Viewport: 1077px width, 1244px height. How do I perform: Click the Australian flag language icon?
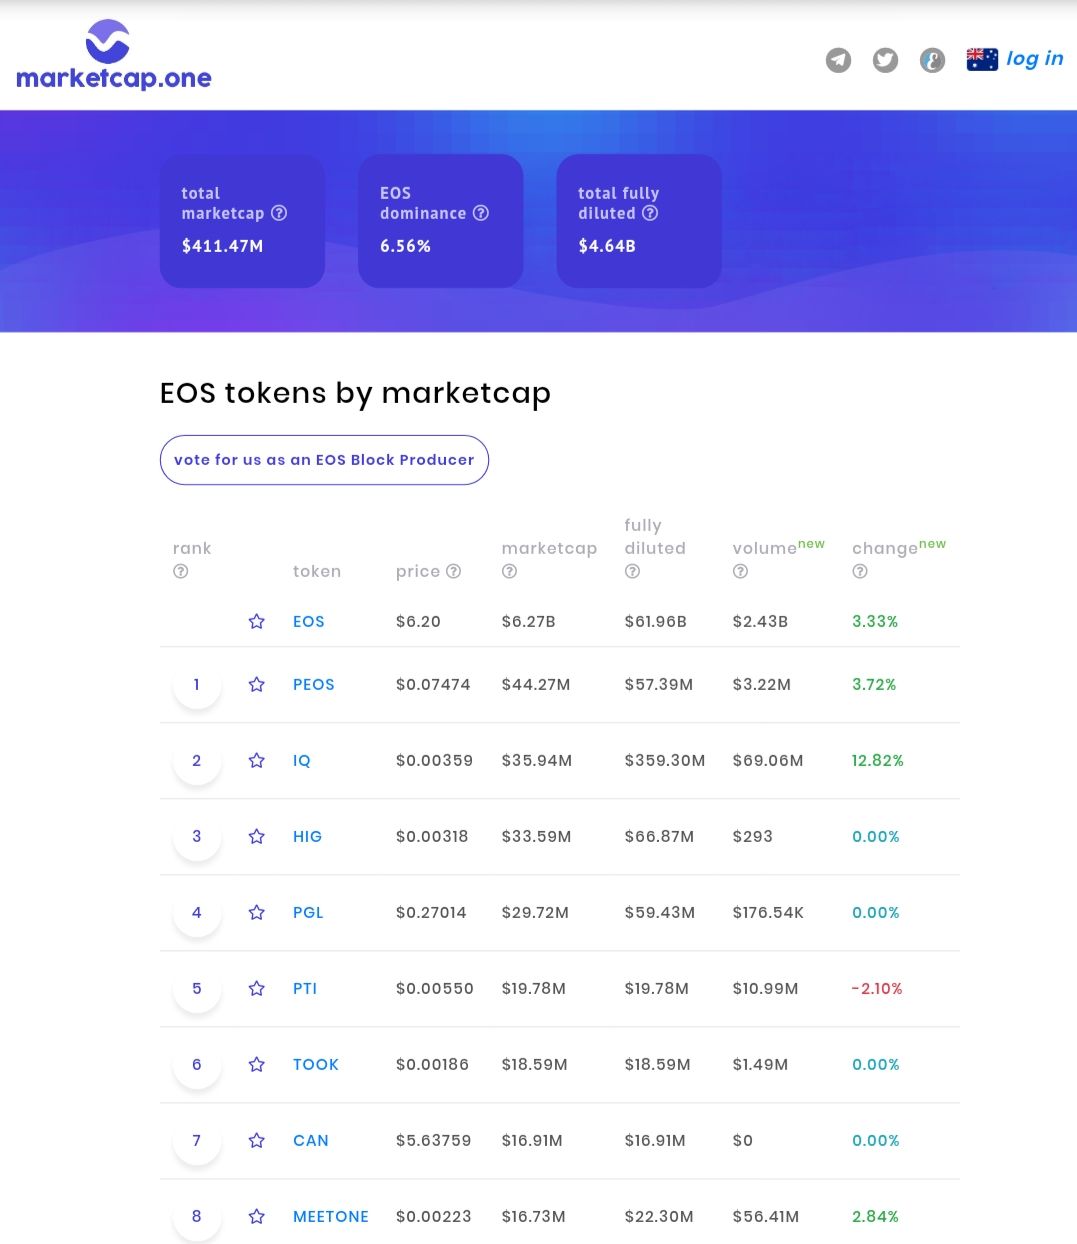pos(982,59)
